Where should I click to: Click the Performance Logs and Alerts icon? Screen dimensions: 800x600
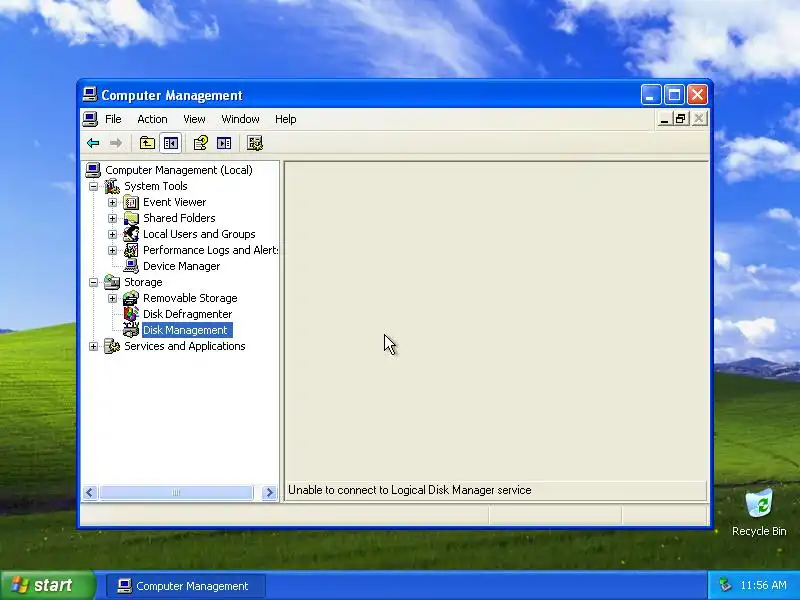click(131, 251)
